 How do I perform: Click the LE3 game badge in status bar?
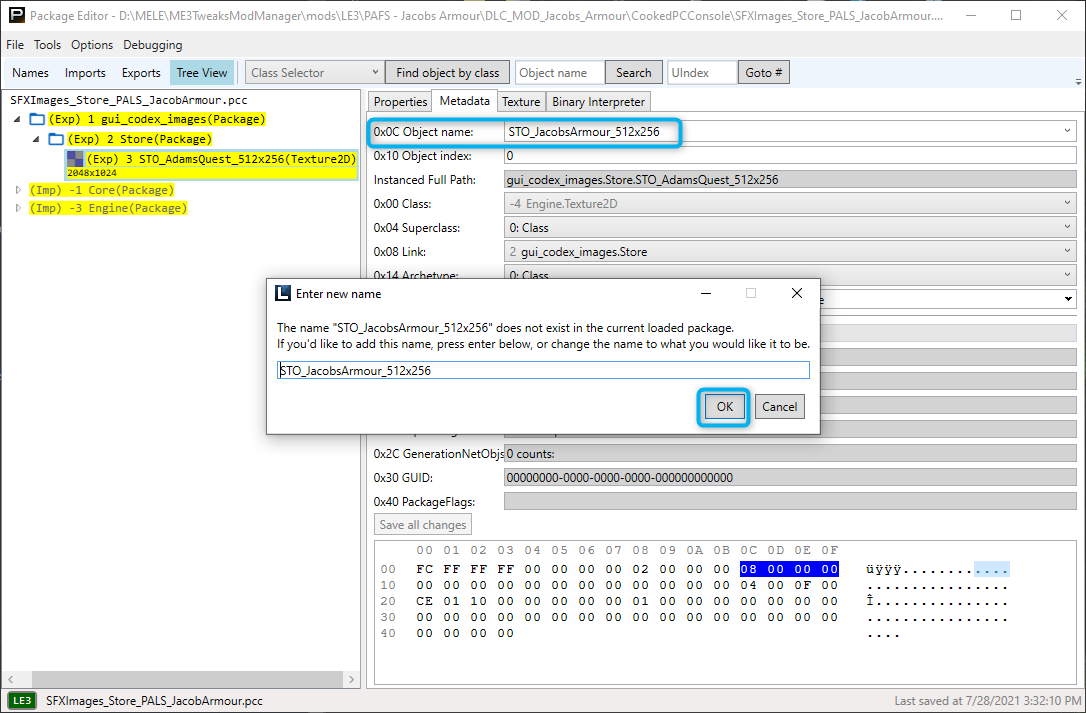coord(22,701)
